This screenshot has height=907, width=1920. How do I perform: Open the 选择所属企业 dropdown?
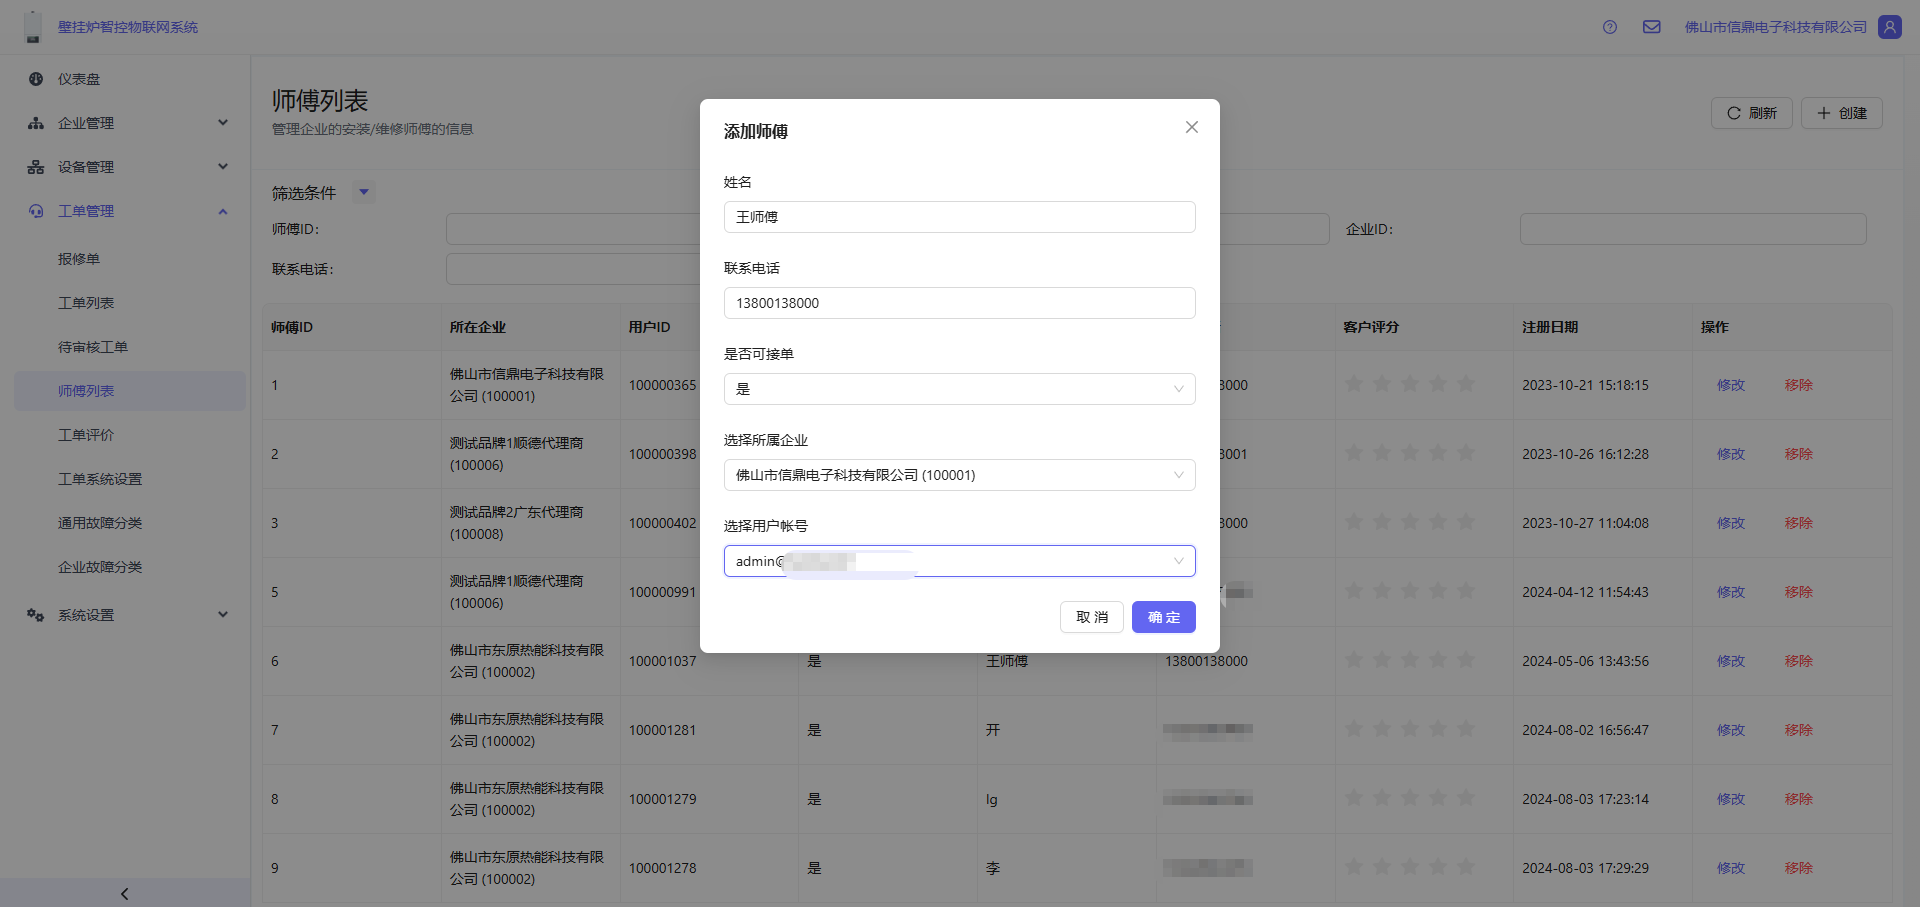point(959,475)
